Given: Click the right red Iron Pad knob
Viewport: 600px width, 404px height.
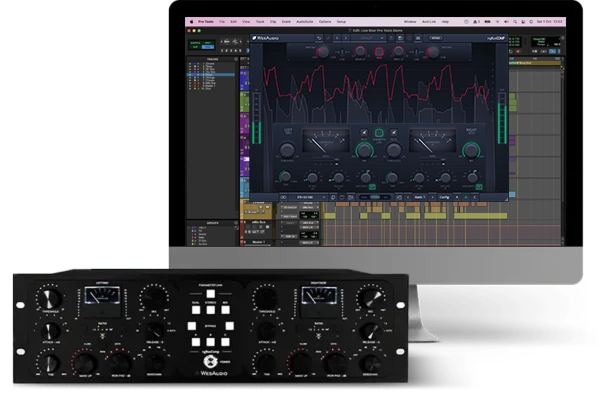Looking at the screenshot, I should 432,52.
